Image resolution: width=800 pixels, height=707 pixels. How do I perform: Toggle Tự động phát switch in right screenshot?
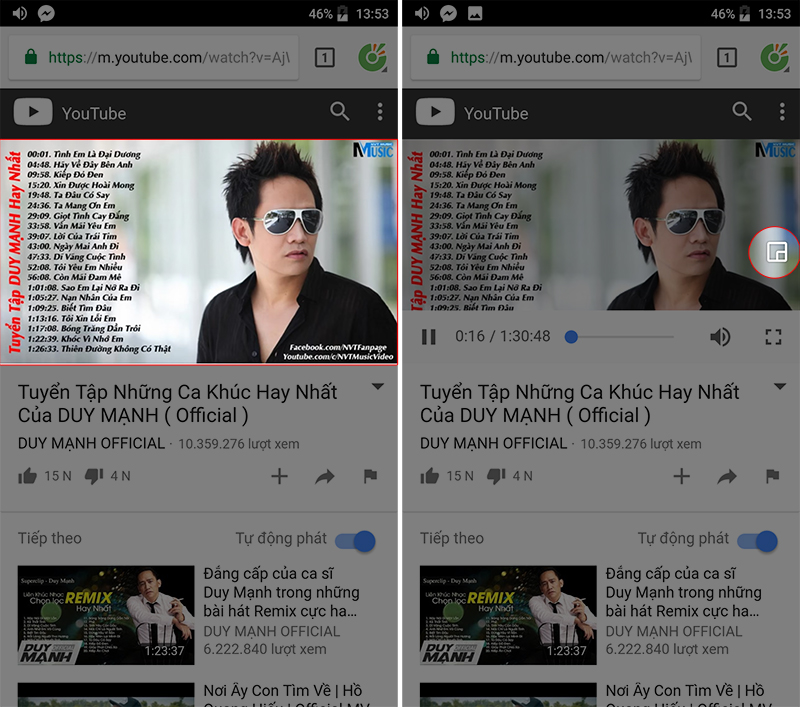click(x=758, y=541)
